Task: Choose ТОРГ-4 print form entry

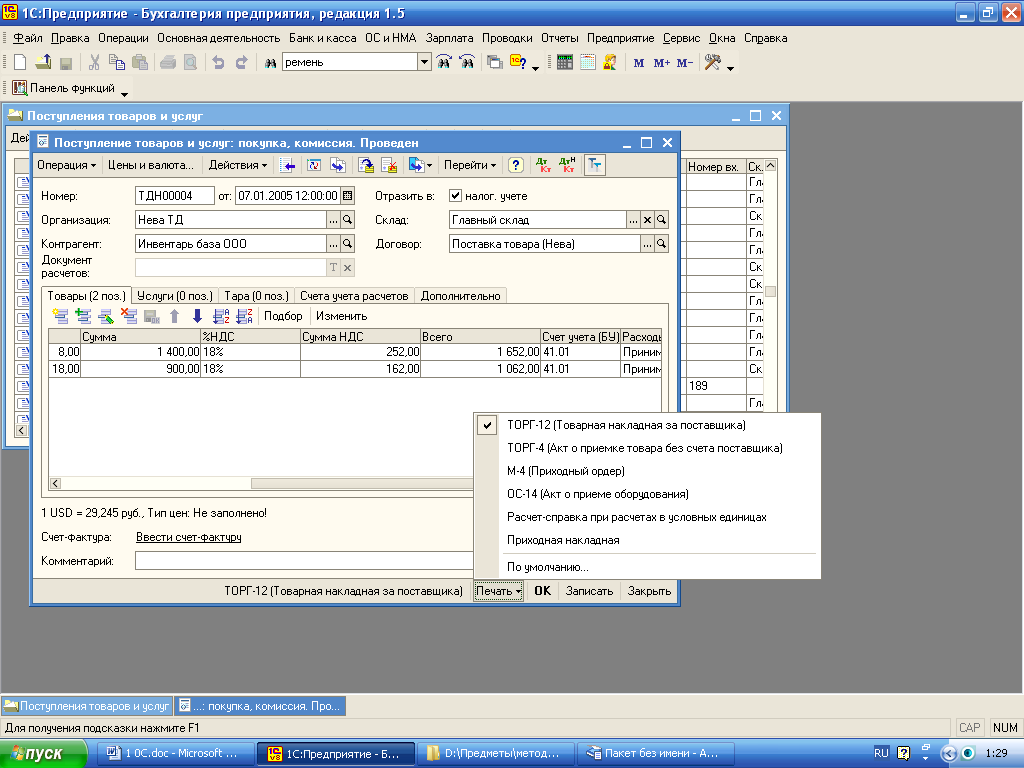Action: 645,448
